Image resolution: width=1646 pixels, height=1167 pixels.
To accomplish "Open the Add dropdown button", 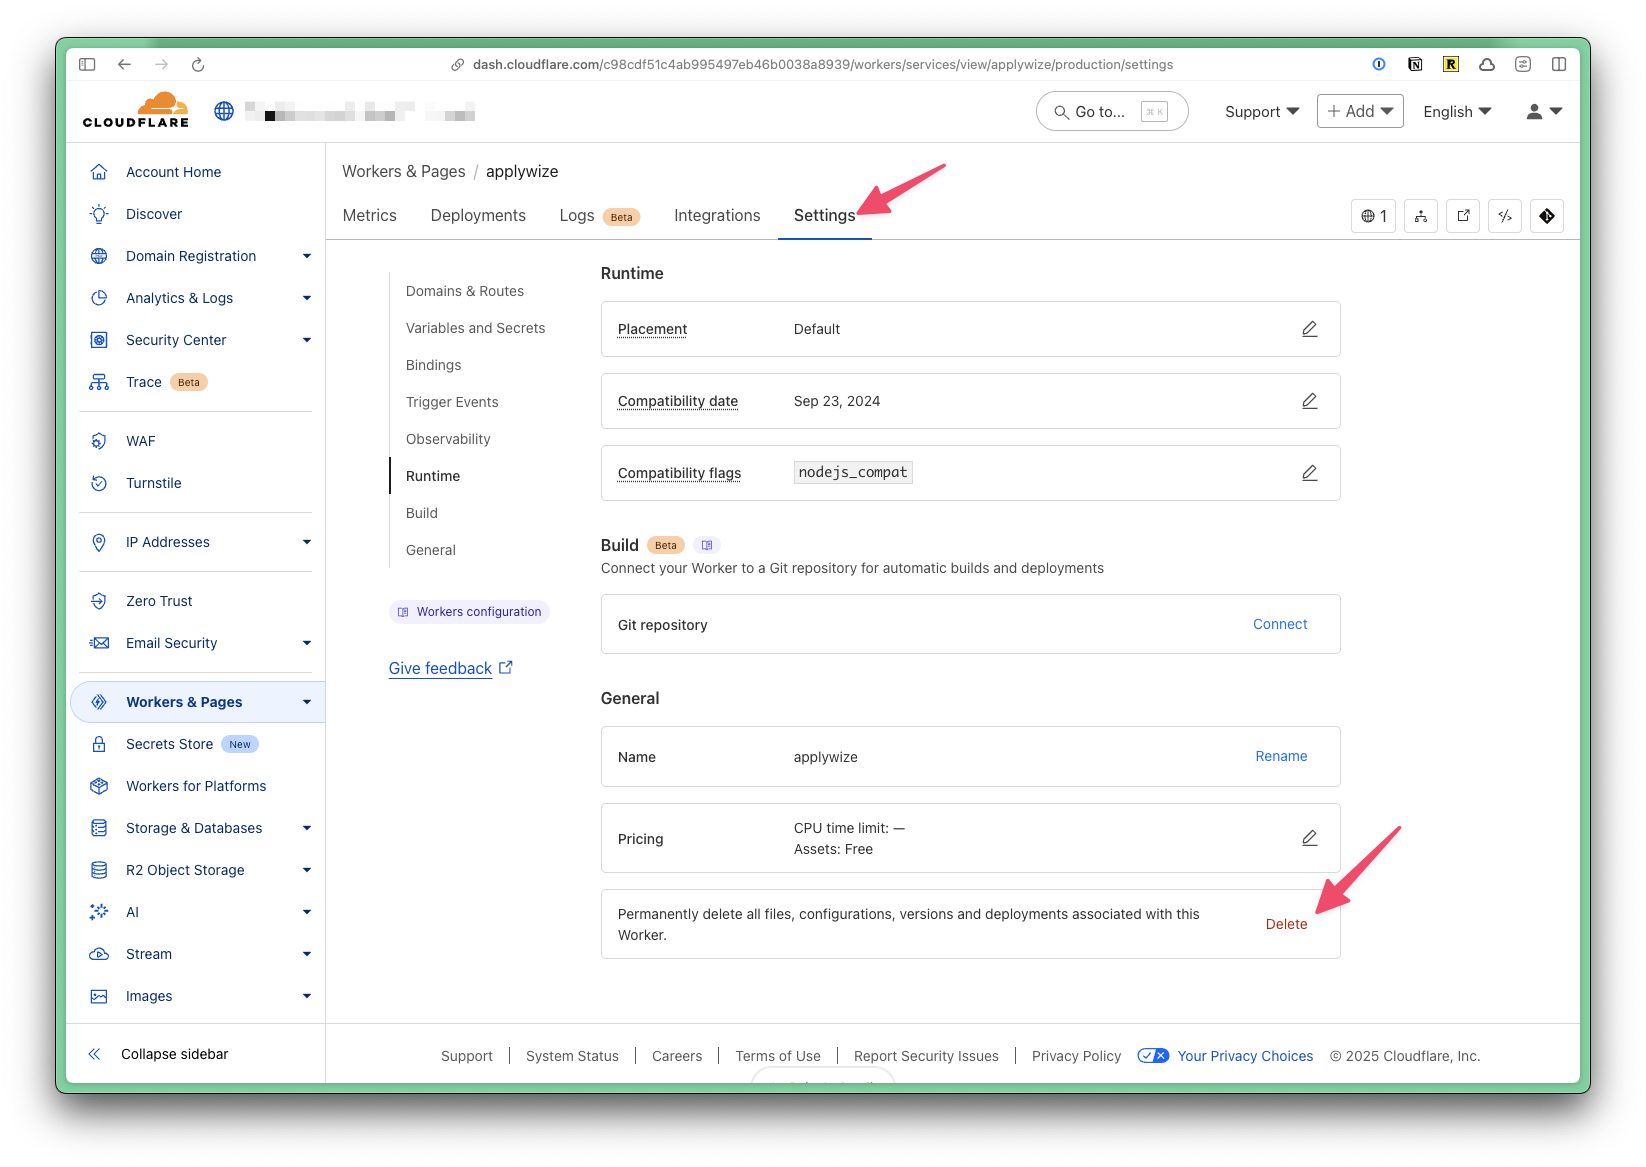I will tap(1360, 111).
